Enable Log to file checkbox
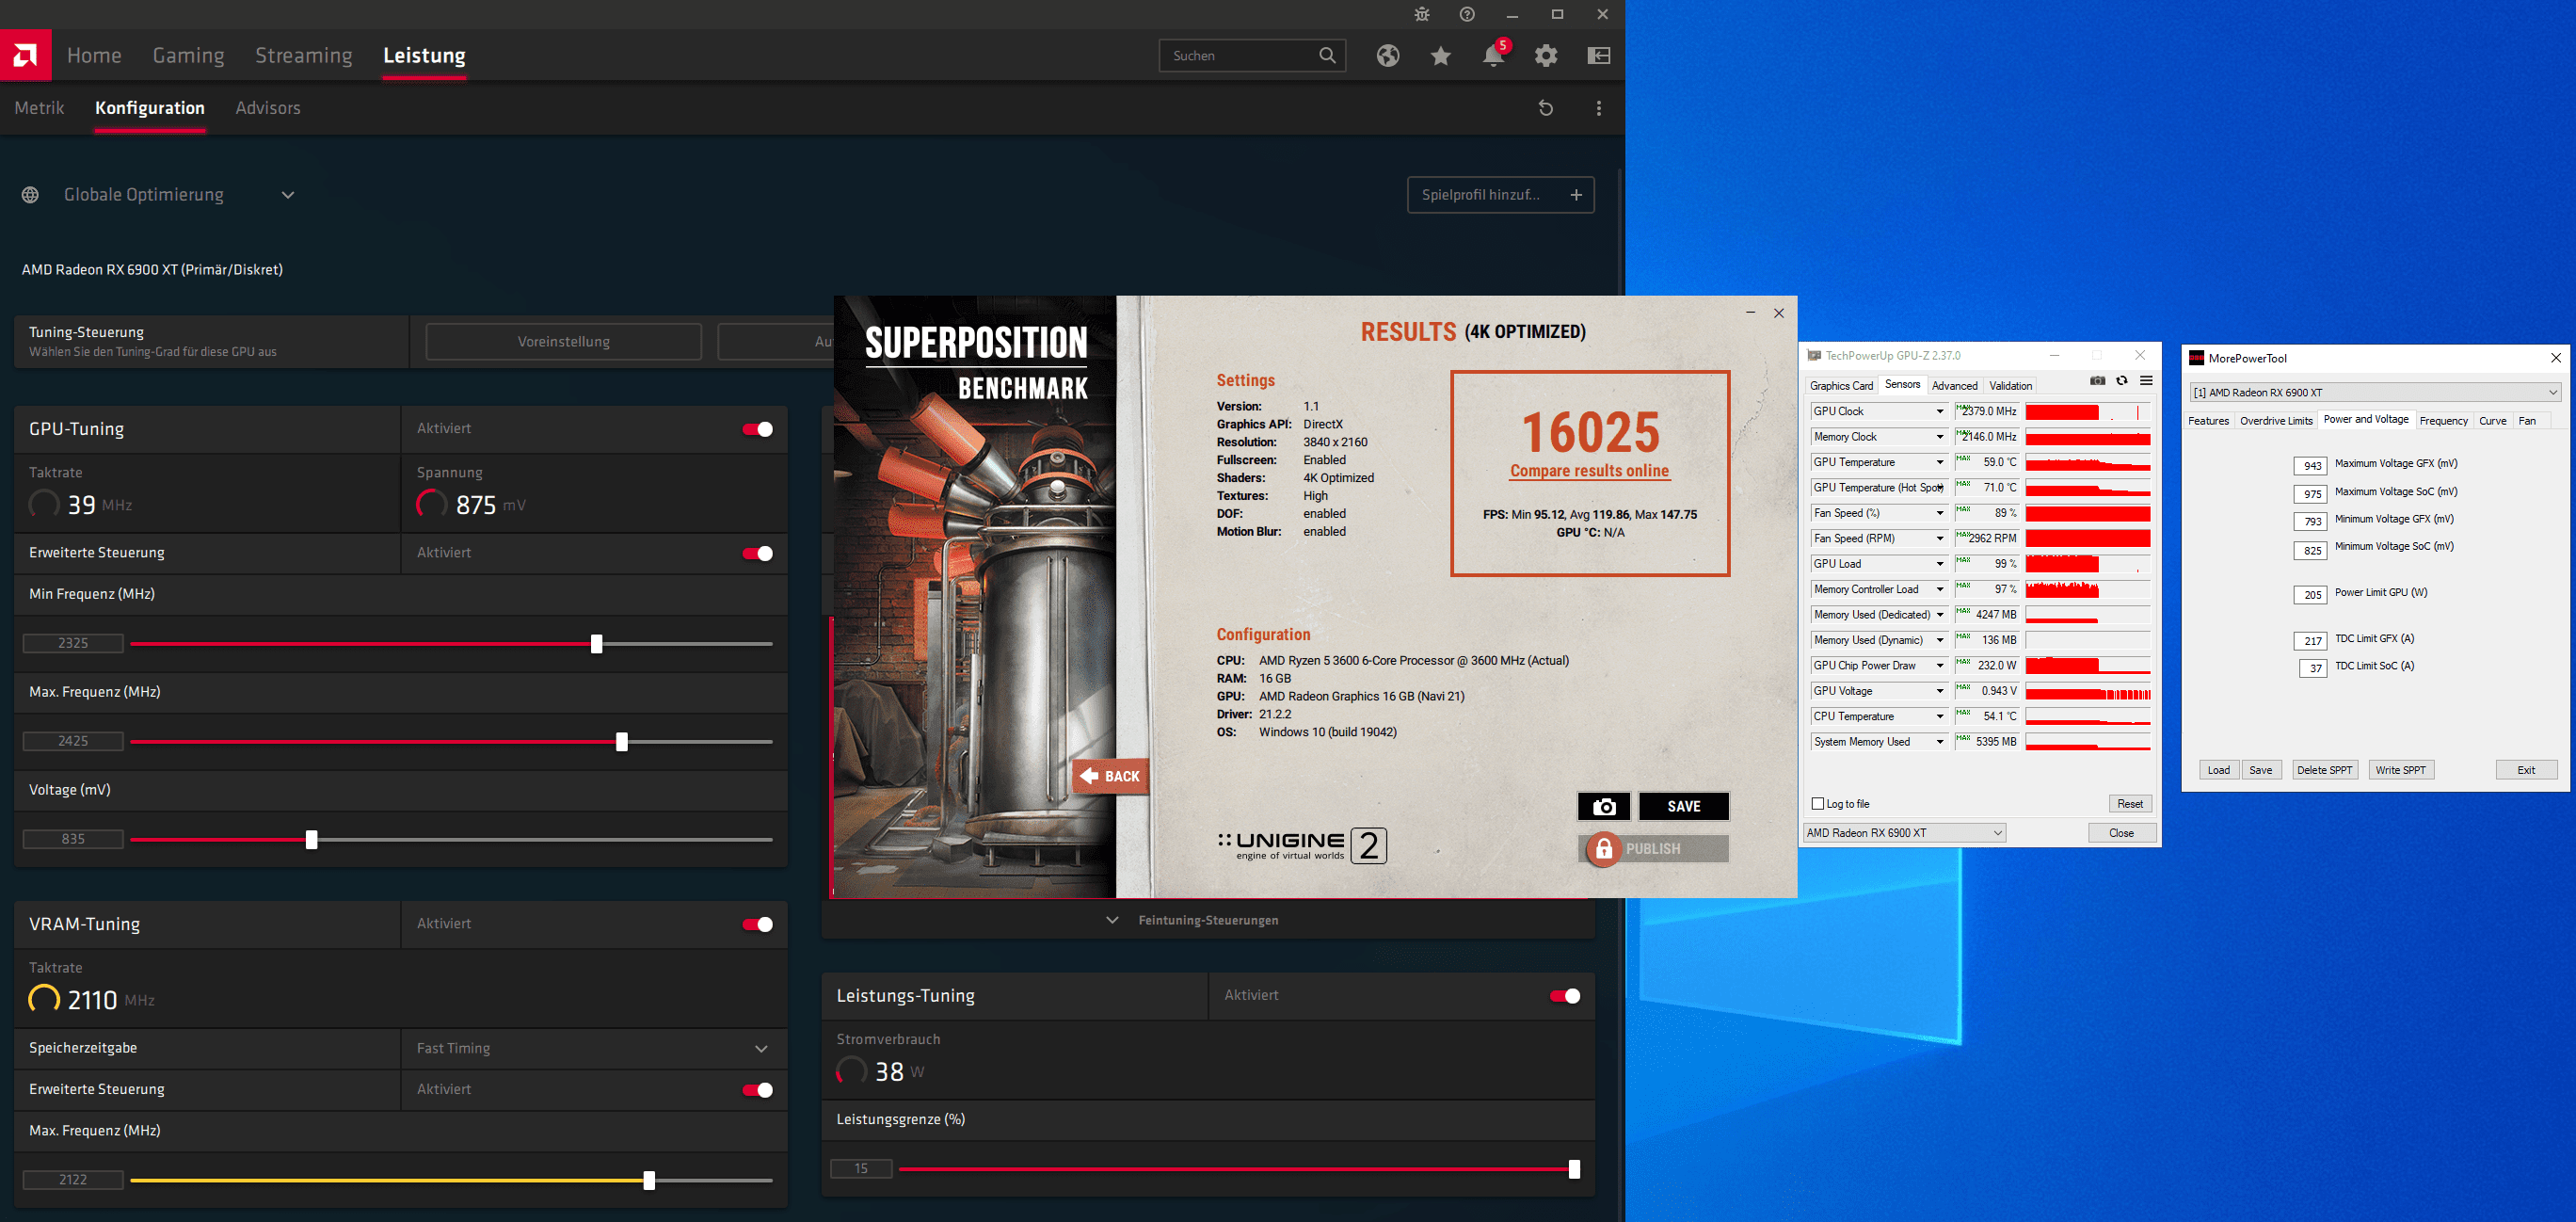2576x1222 pixels. pos(1818,804)
